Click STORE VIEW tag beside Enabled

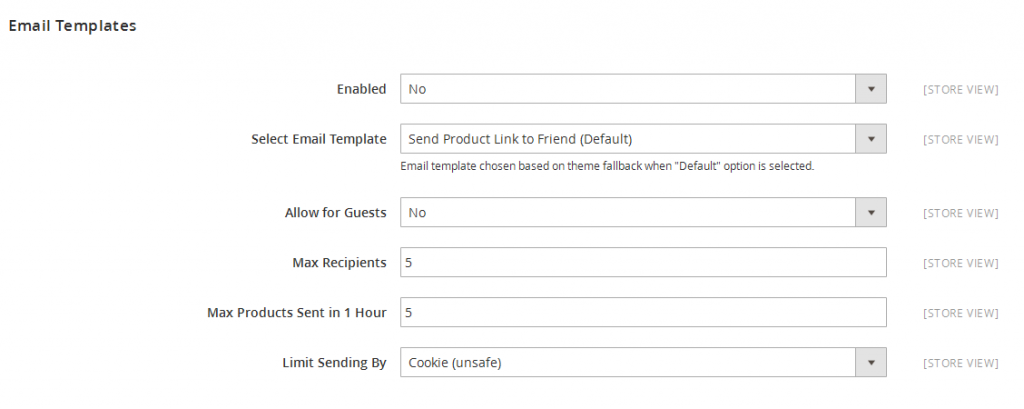pyautogui.click(x=960, y=90)
